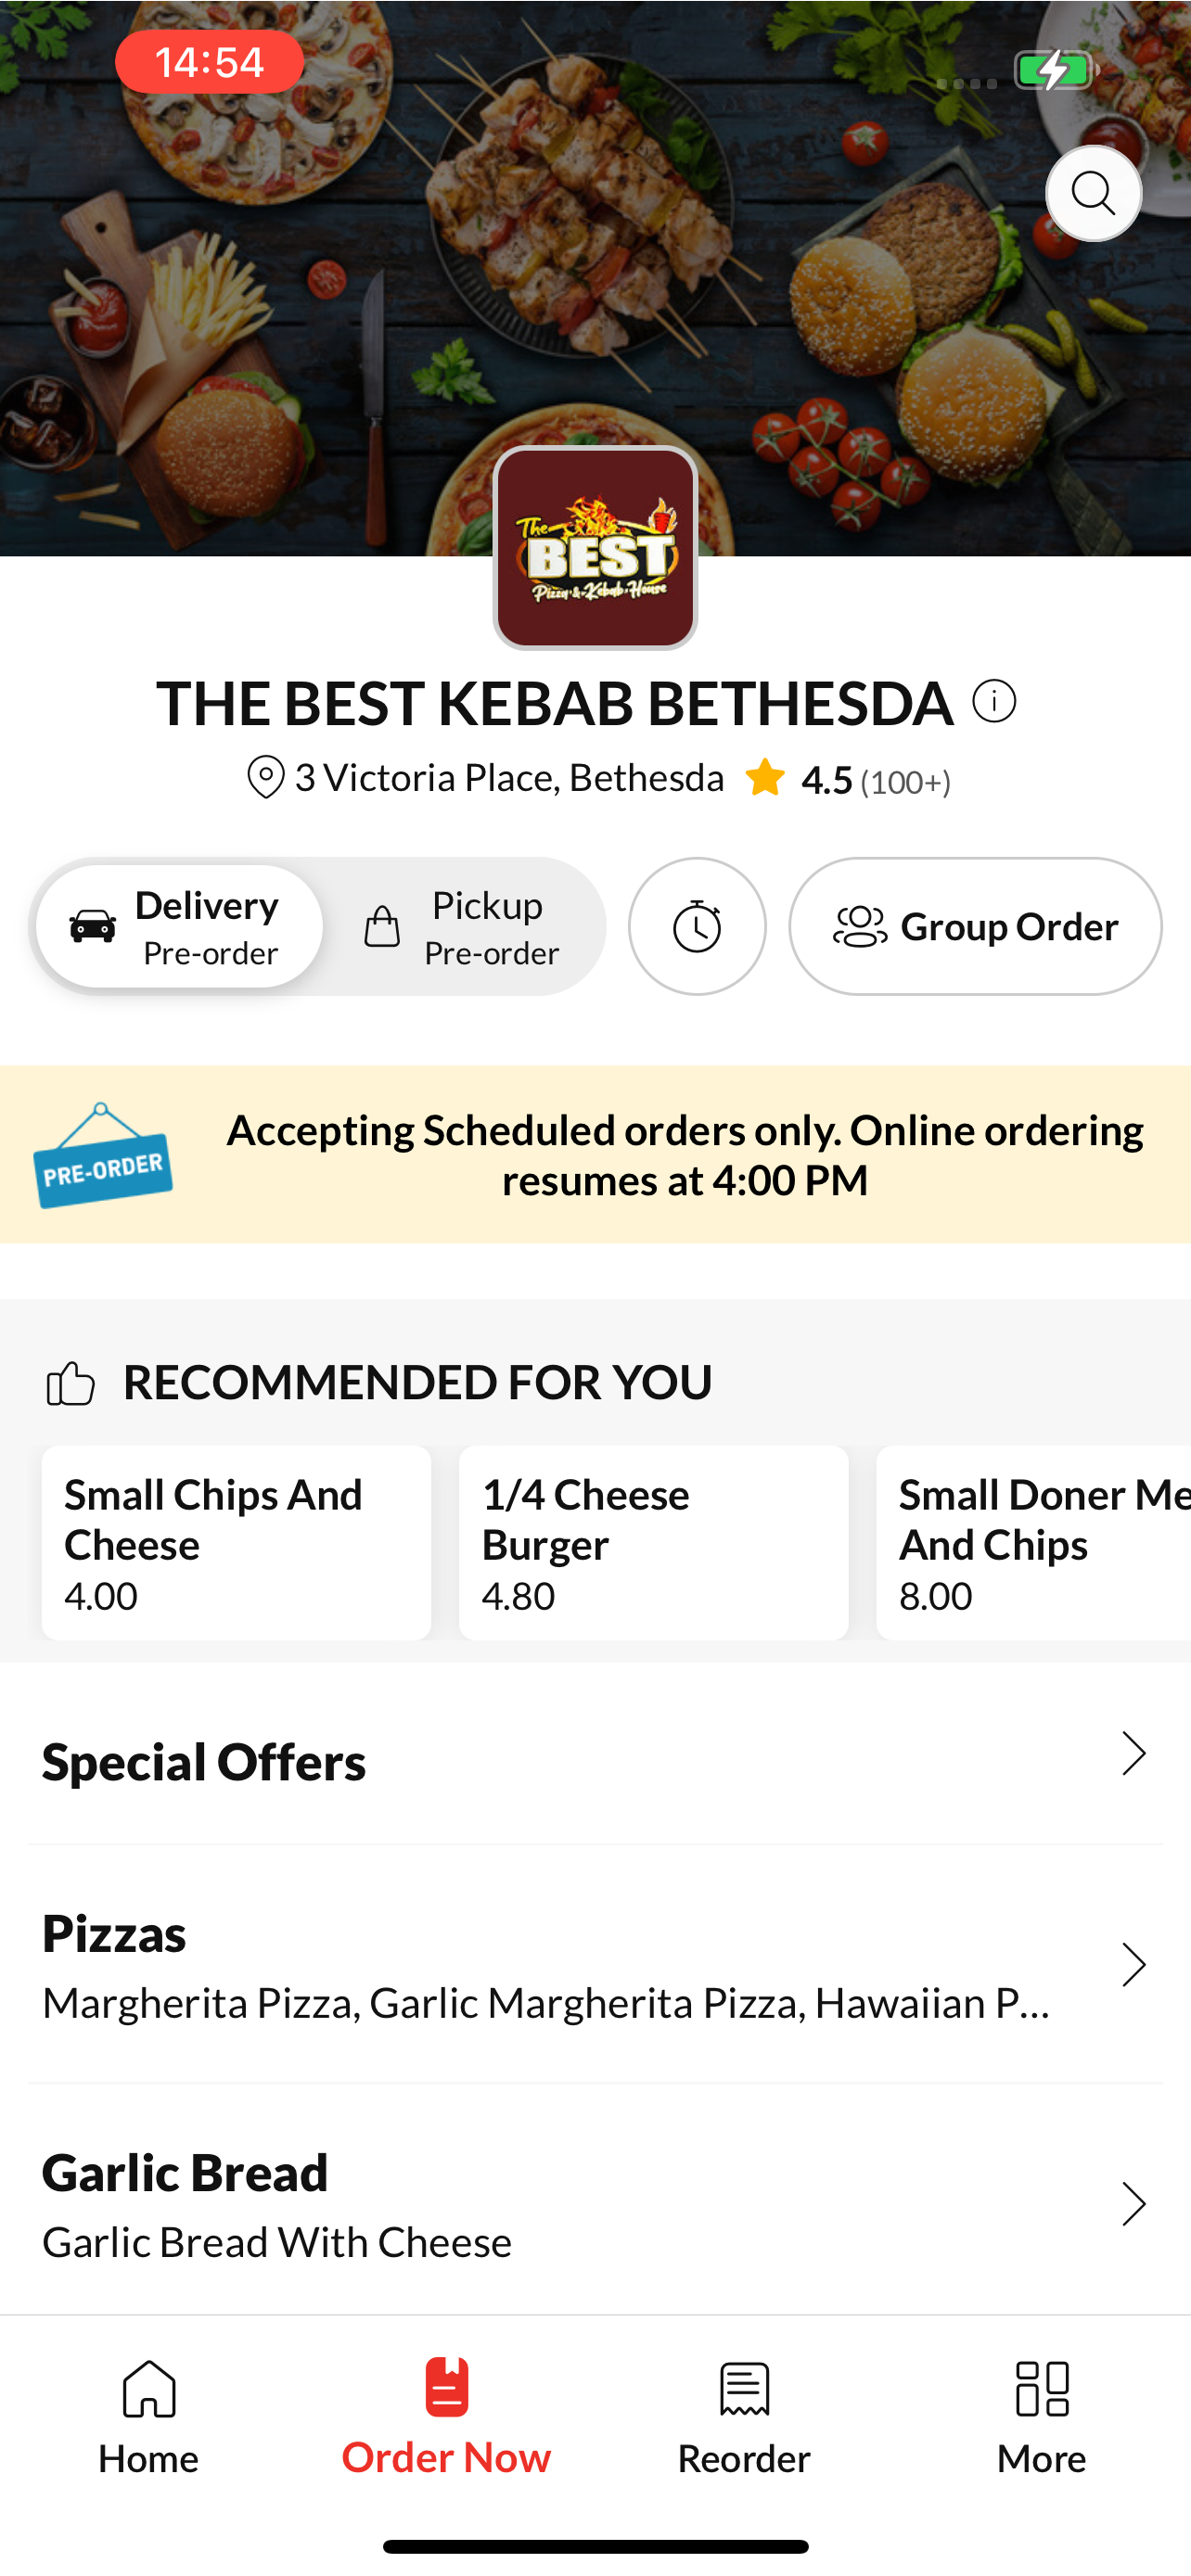Expand the Garlic Bread category
Viewport: 1191px width, 2576px height.
(595, 2203)
